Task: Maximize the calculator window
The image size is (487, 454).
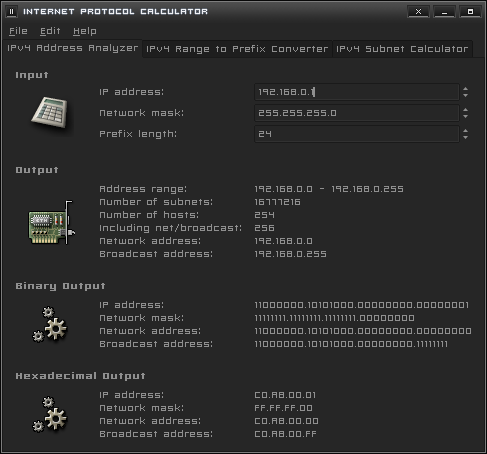Action: click(x=470, y=12)
